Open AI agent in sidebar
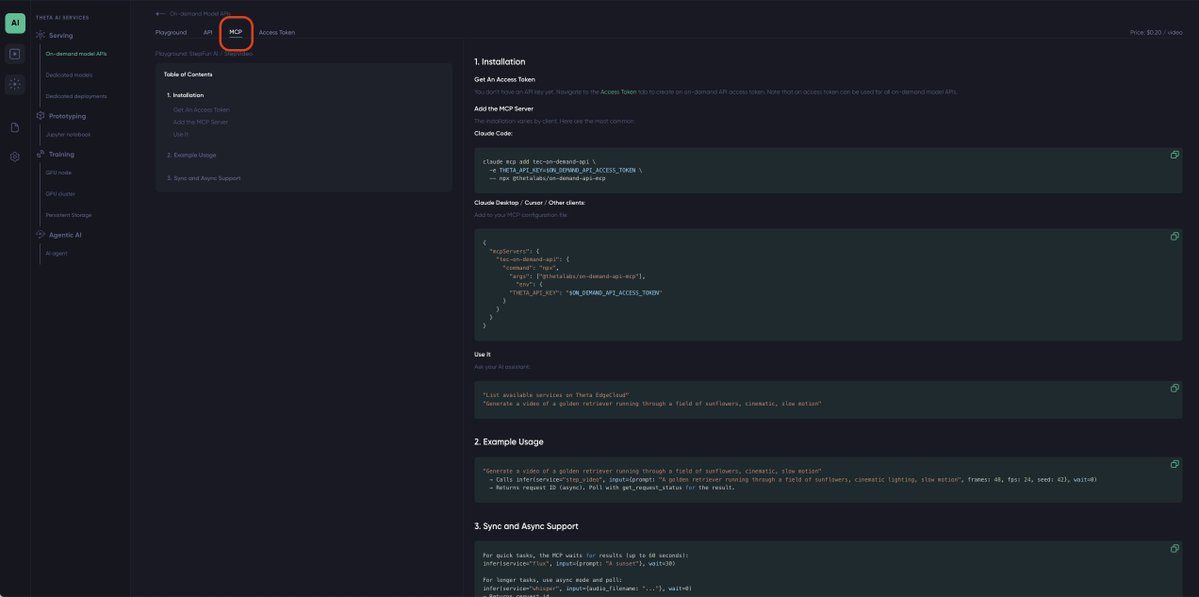 pyautogui.click(x=57, y=253)
